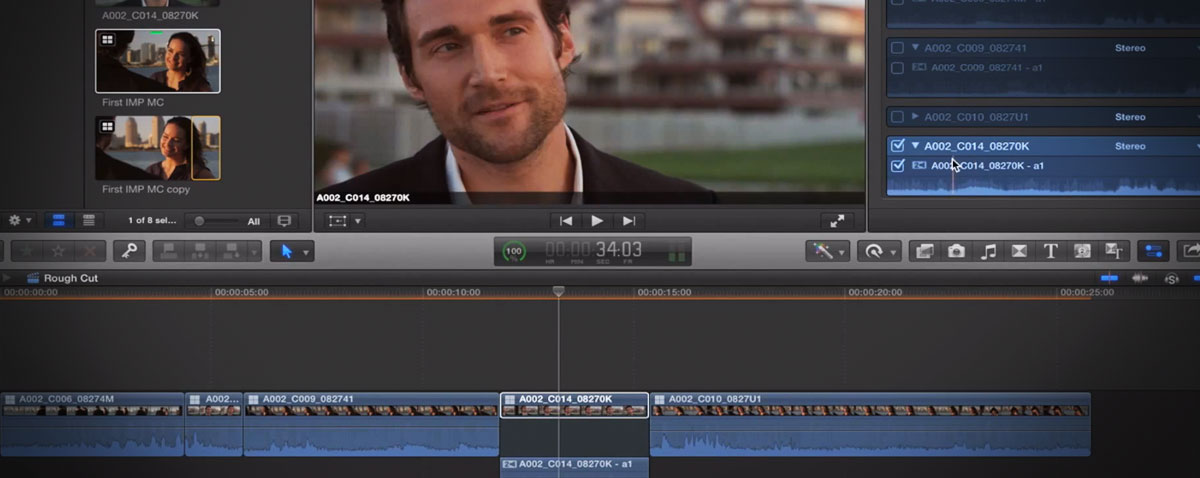Click clip appearance icon next to All
1200x478 pixels.
[x=284, y=221]
